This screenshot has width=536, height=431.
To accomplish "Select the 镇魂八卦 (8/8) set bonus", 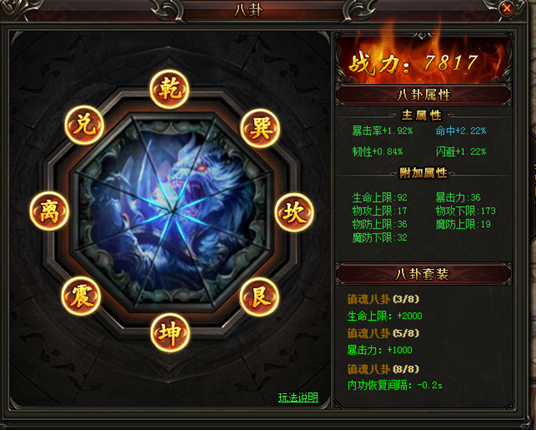I will click(383, 369).
